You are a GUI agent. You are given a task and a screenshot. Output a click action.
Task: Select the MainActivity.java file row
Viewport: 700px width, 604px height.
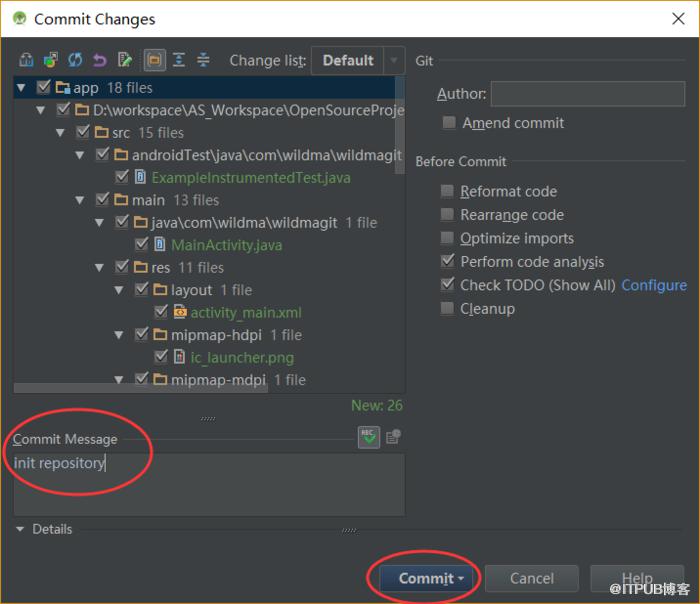coord(208,245)
